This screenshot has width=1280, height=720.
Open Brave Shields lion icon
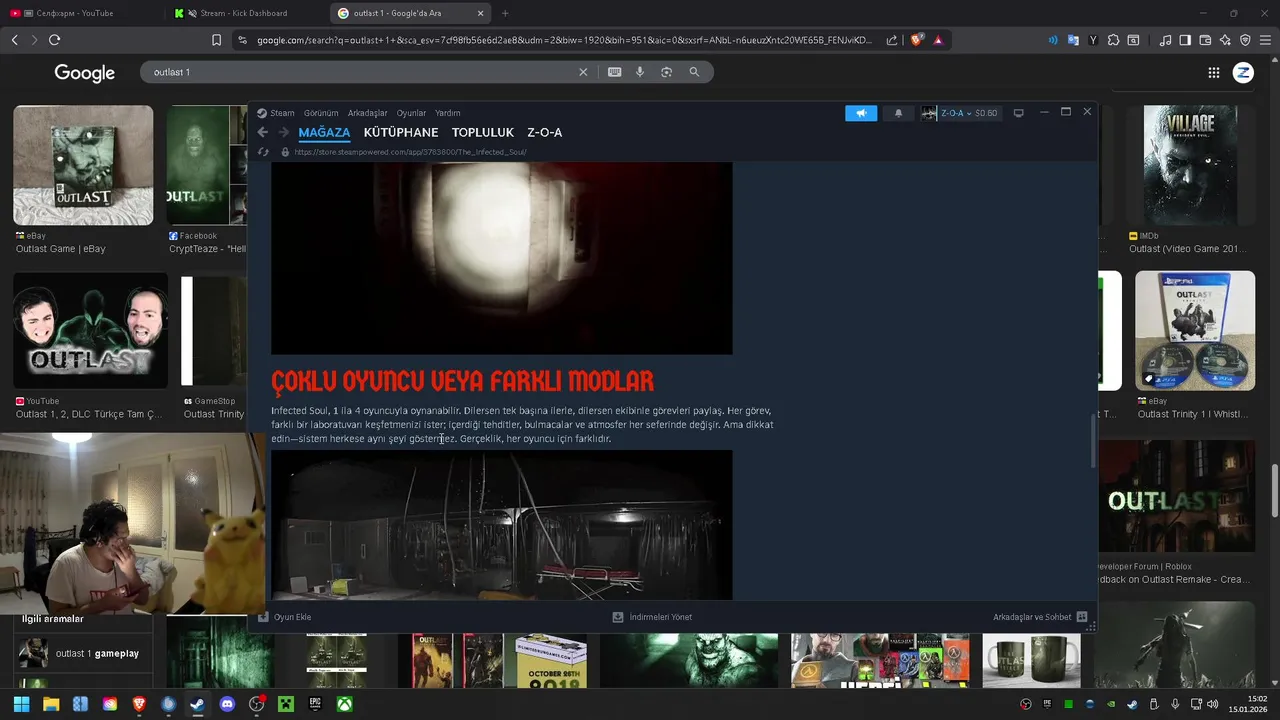(916, 40)
